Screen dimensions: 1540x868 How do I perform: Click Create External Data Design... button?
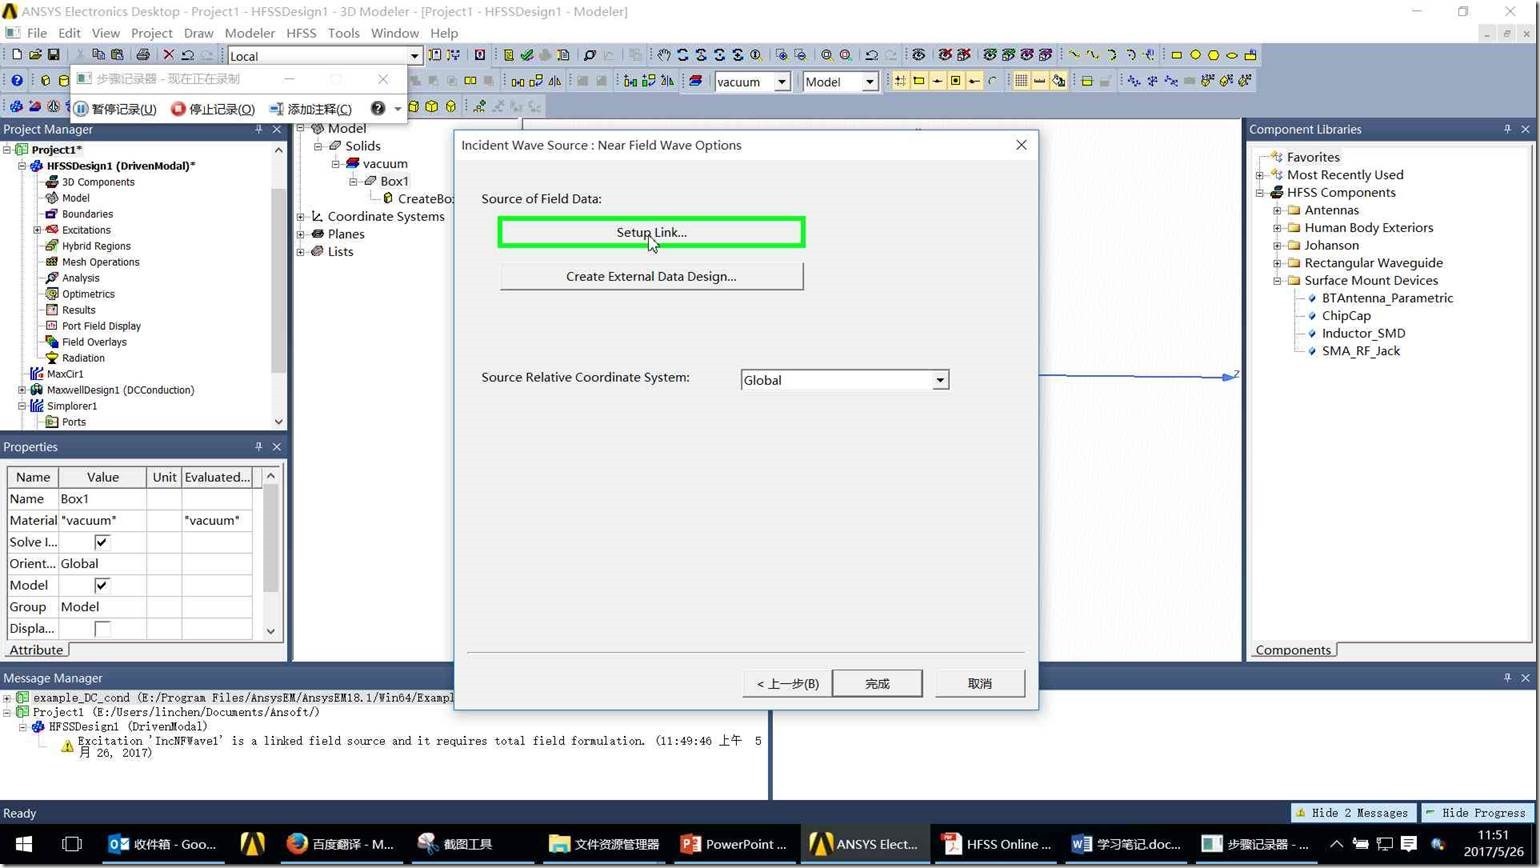tap(651, 276)
